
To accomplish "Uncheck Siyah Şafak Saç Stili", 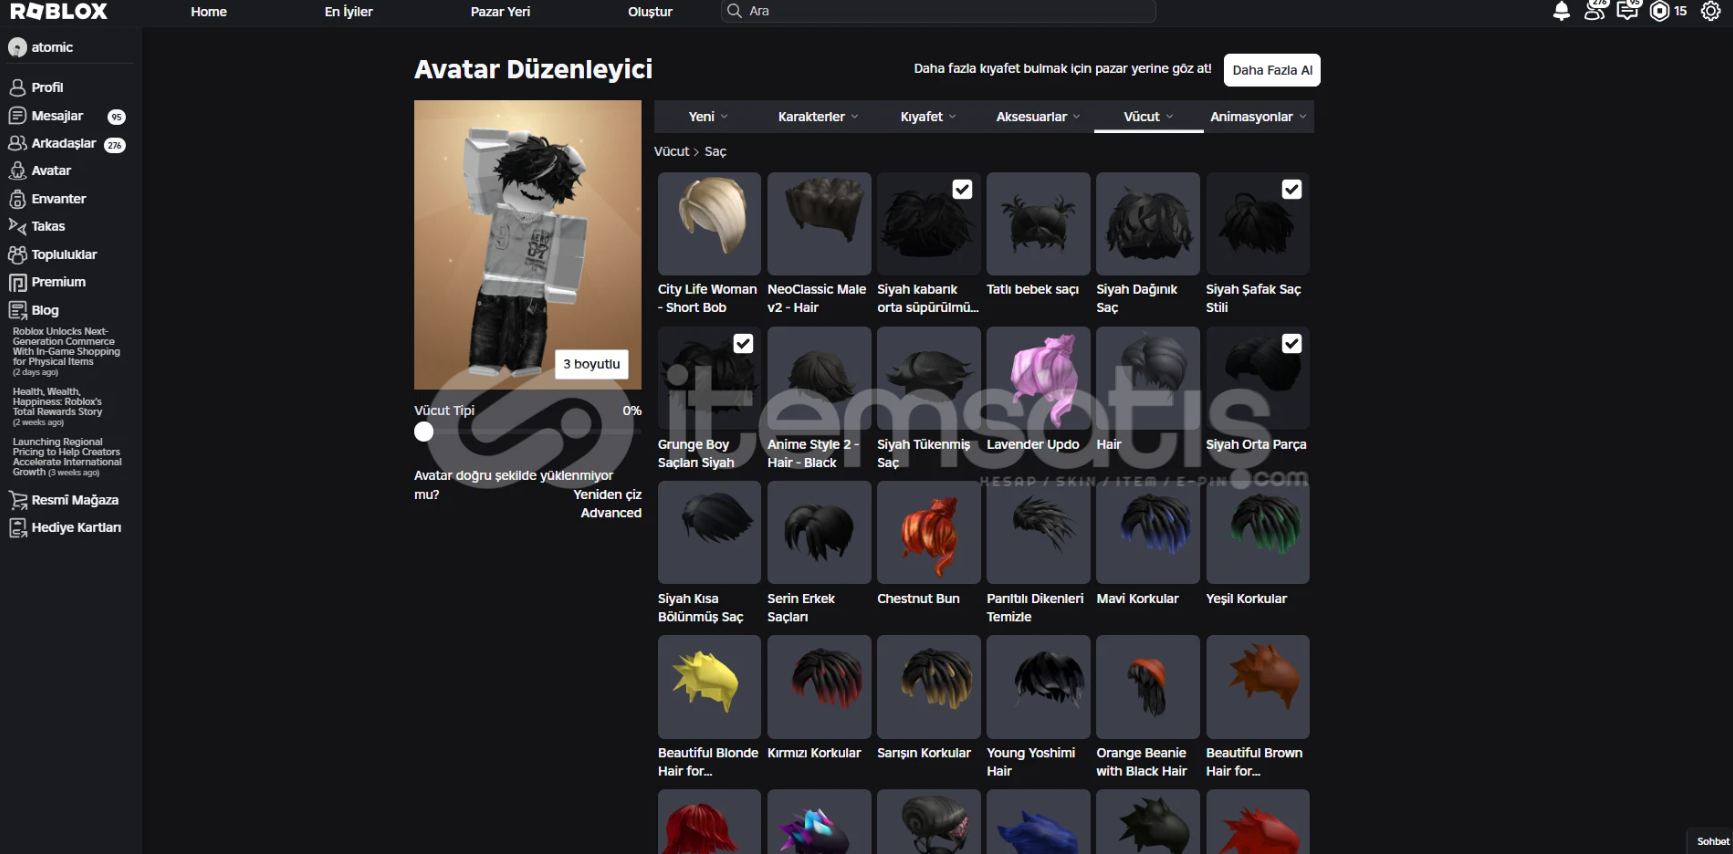I will point(1292,189).
